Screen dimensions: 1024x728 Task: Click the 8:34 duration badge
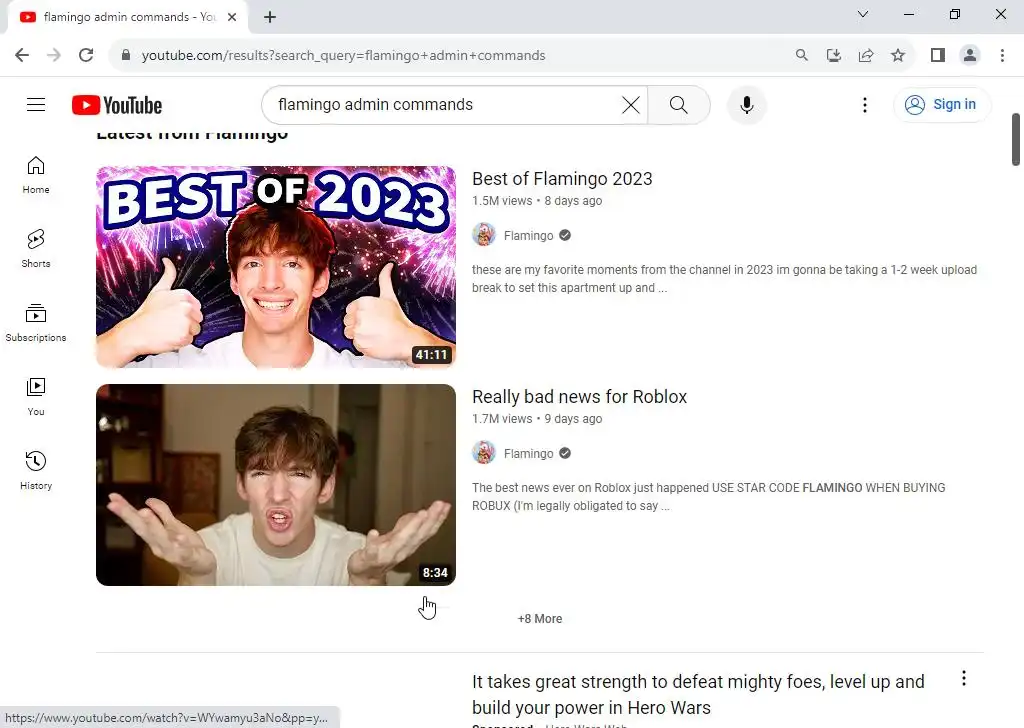click(435, 573)
